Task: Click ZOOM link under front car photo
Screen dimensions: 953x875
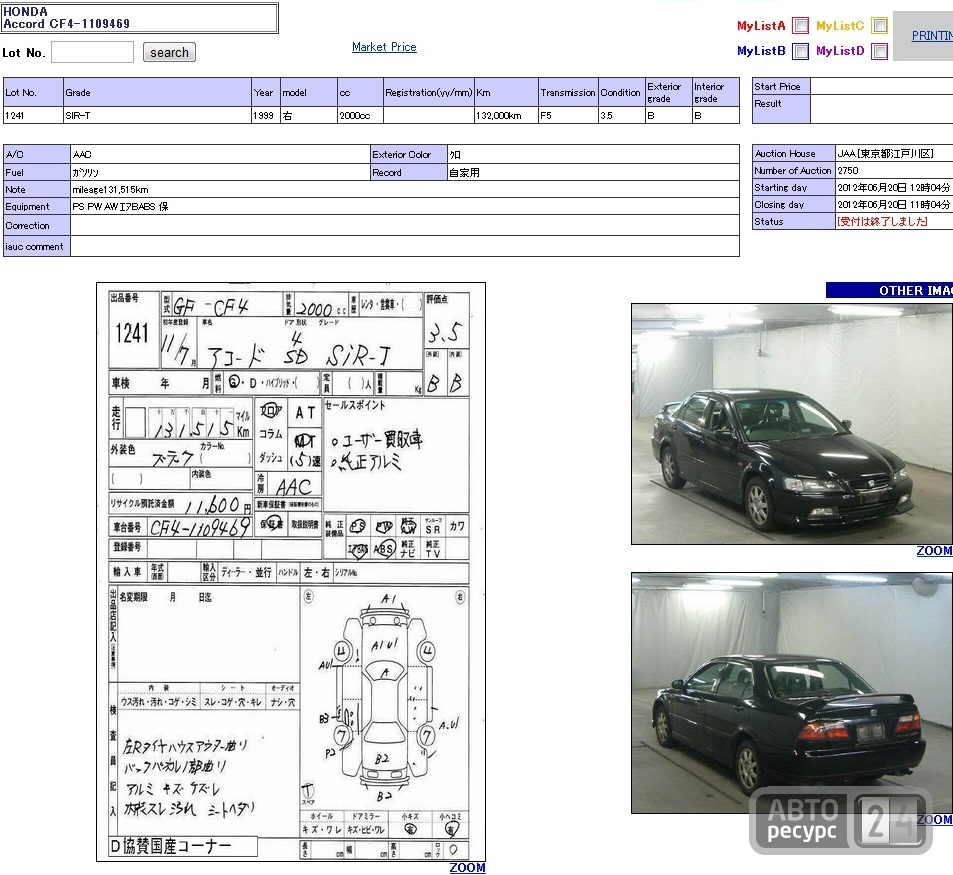Action: (x=934, y=551)
